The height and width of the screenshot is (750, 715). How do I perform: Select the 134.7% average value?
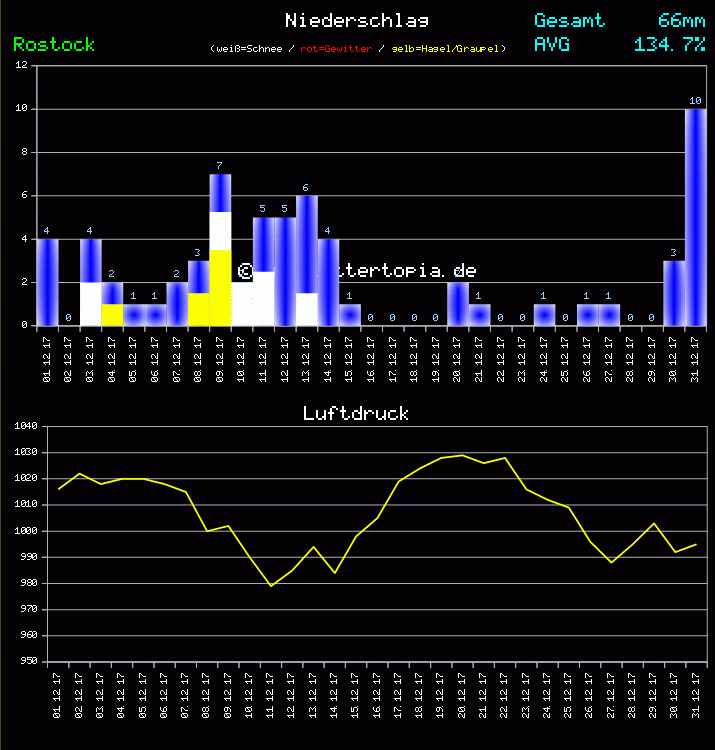pos(669,44)
